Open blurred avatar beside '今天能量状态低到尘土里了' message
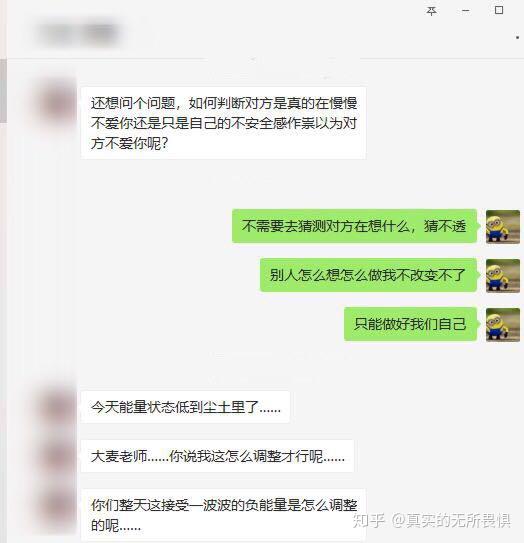The width and height of the screenshot is (524, 543). tap(59, 407)
